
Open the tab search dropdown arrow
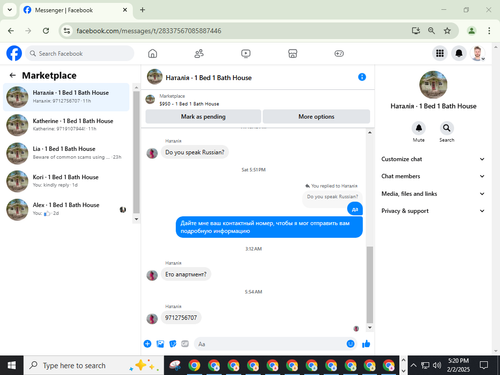tap(10, 10)
